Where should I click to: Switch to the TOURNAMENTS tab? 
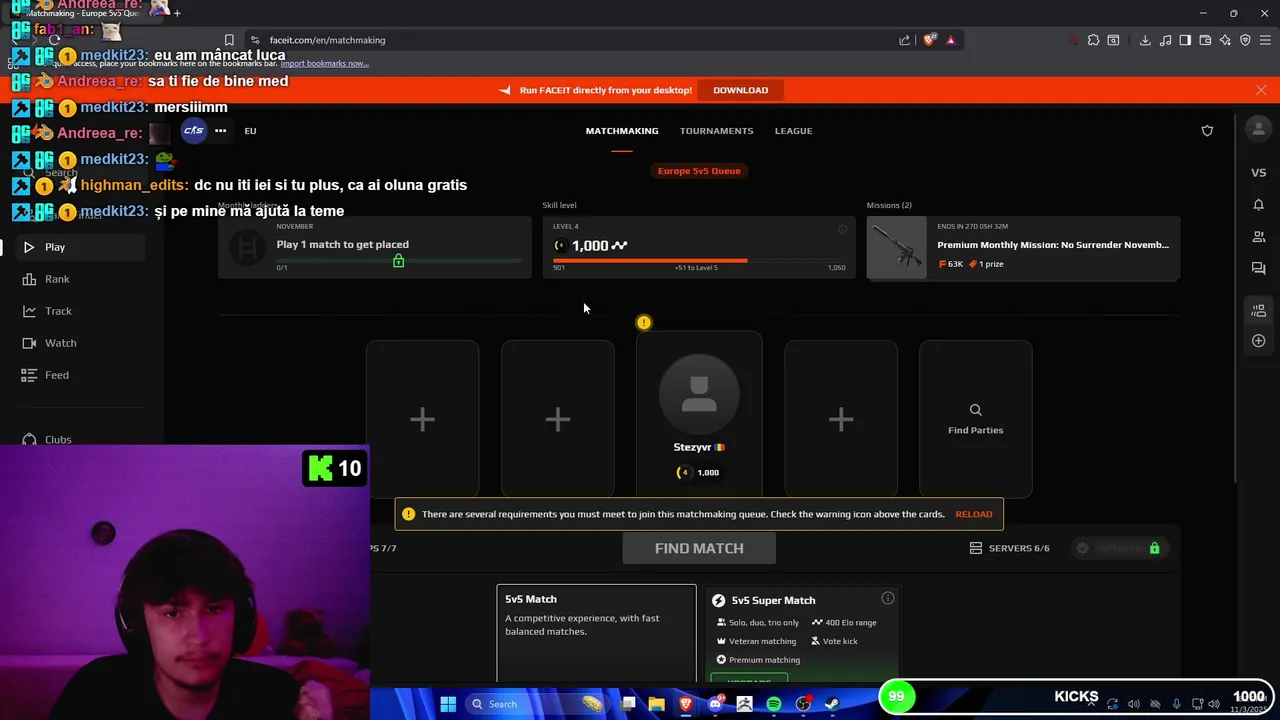[x=716, y=131]
